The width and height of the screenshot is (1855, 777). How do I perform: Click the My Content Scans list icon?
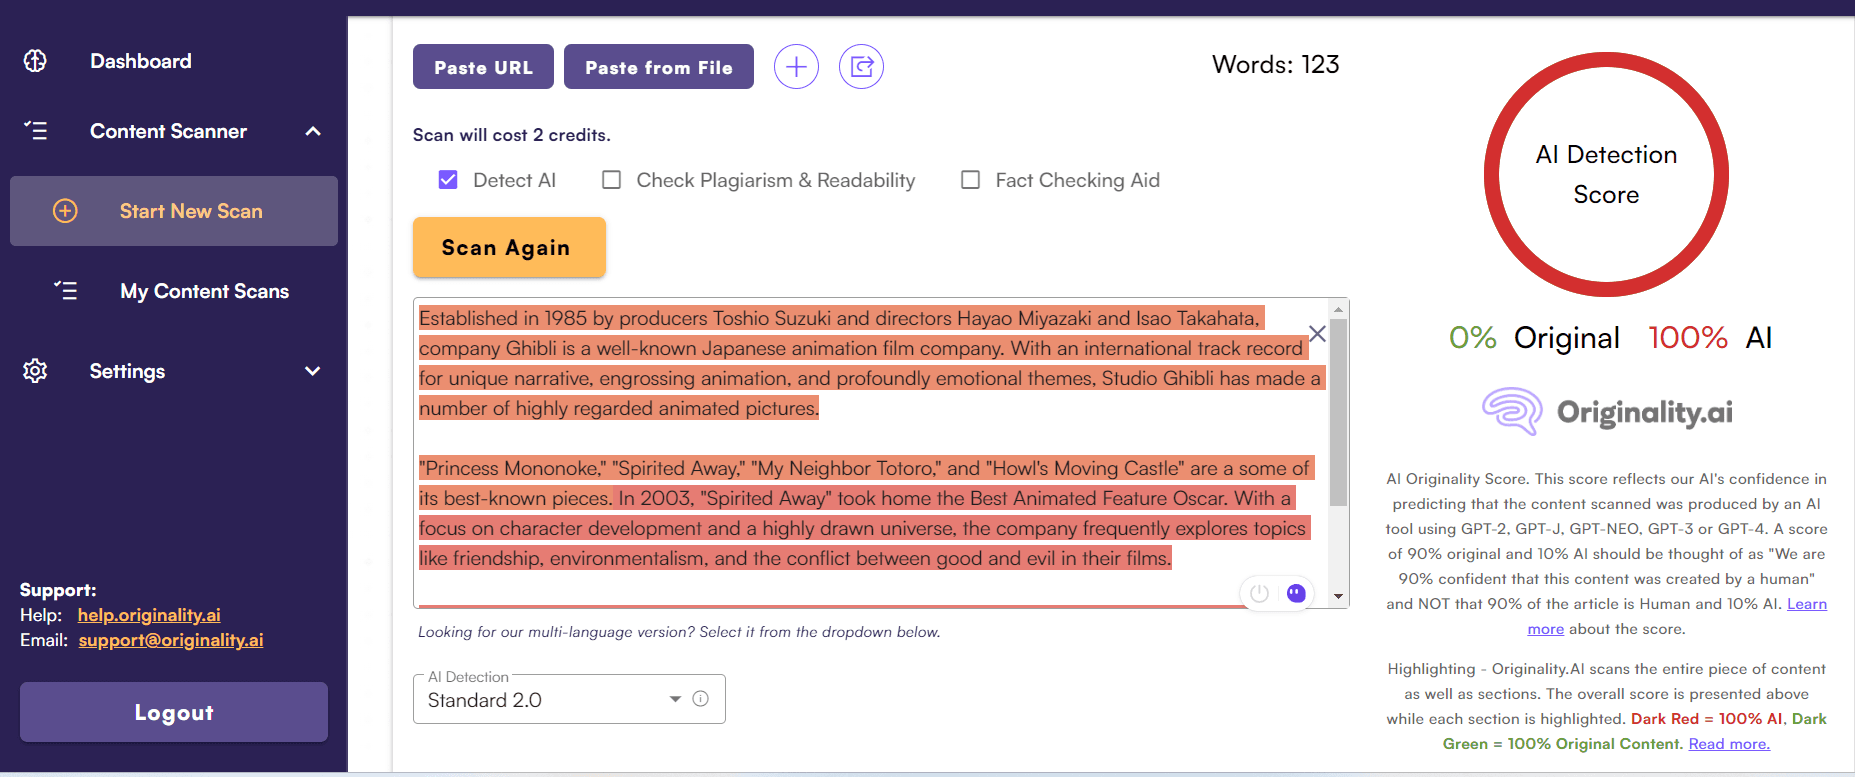[x=65, y=291]
